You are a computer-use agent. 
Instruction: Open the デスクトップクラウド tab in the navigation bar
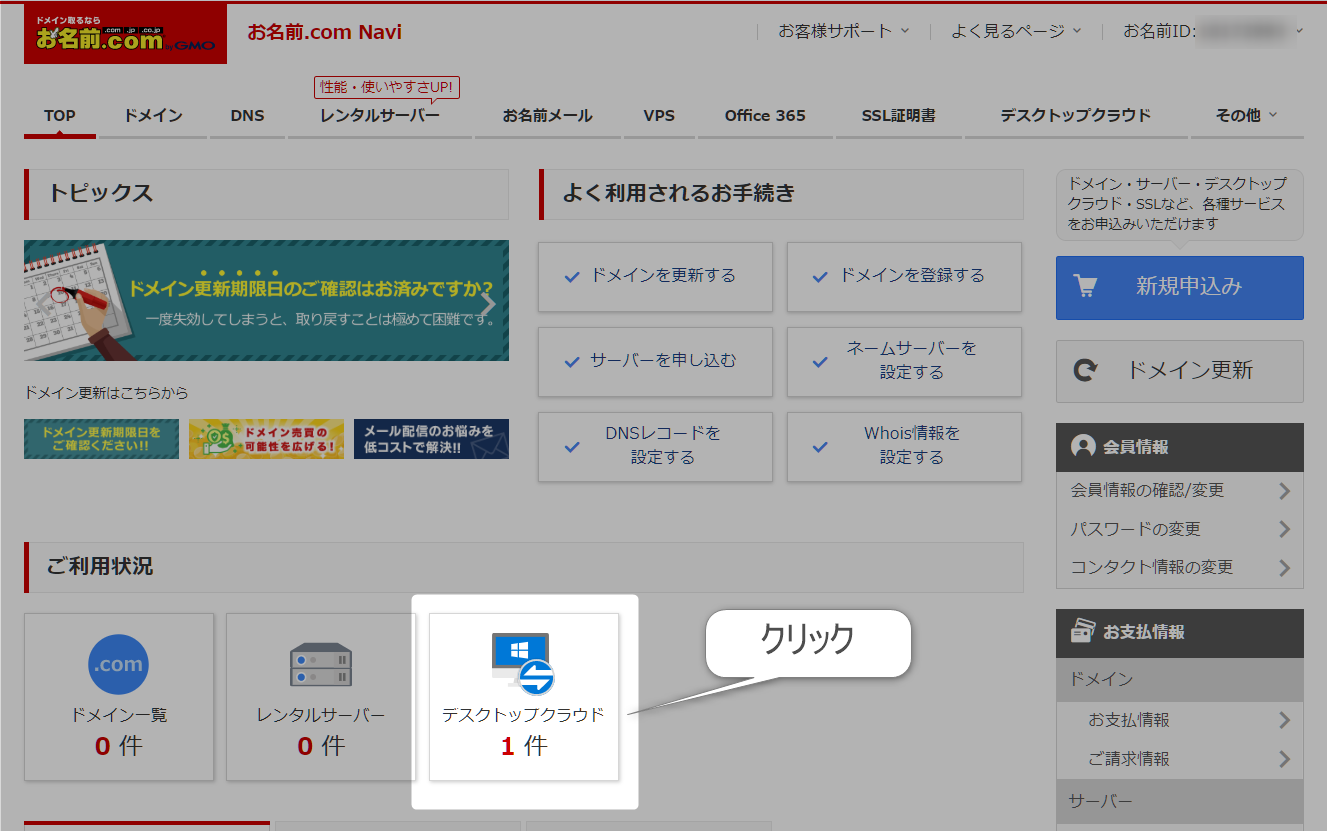1075,116
